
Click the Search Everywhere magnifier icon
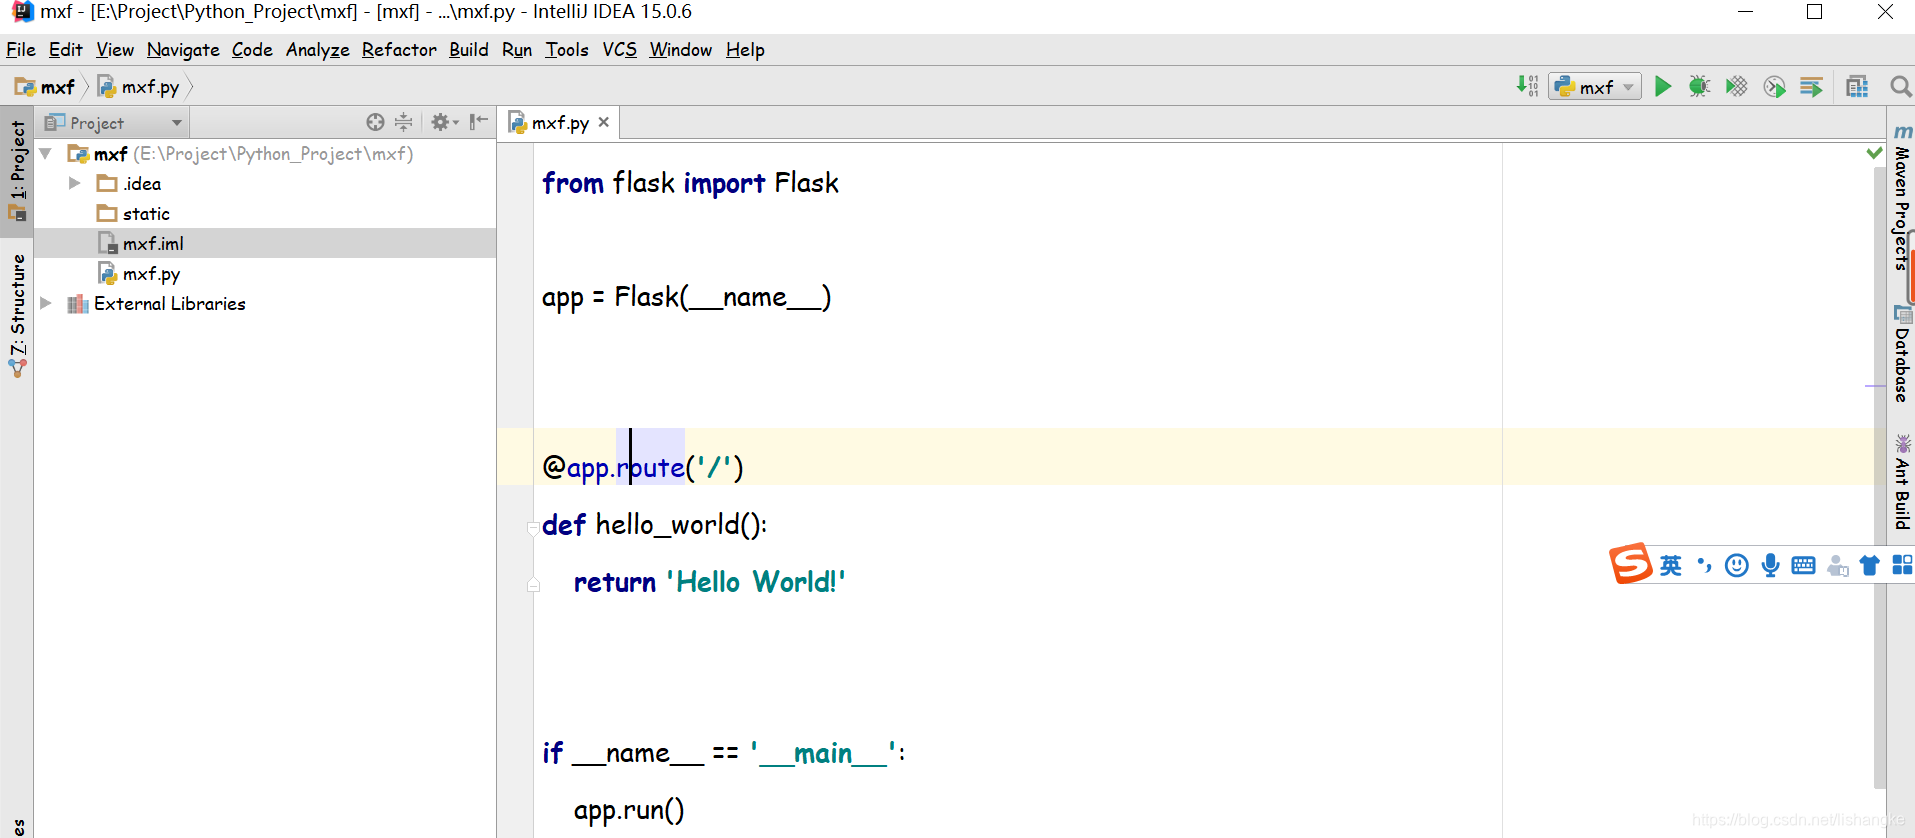[1900, 87]
